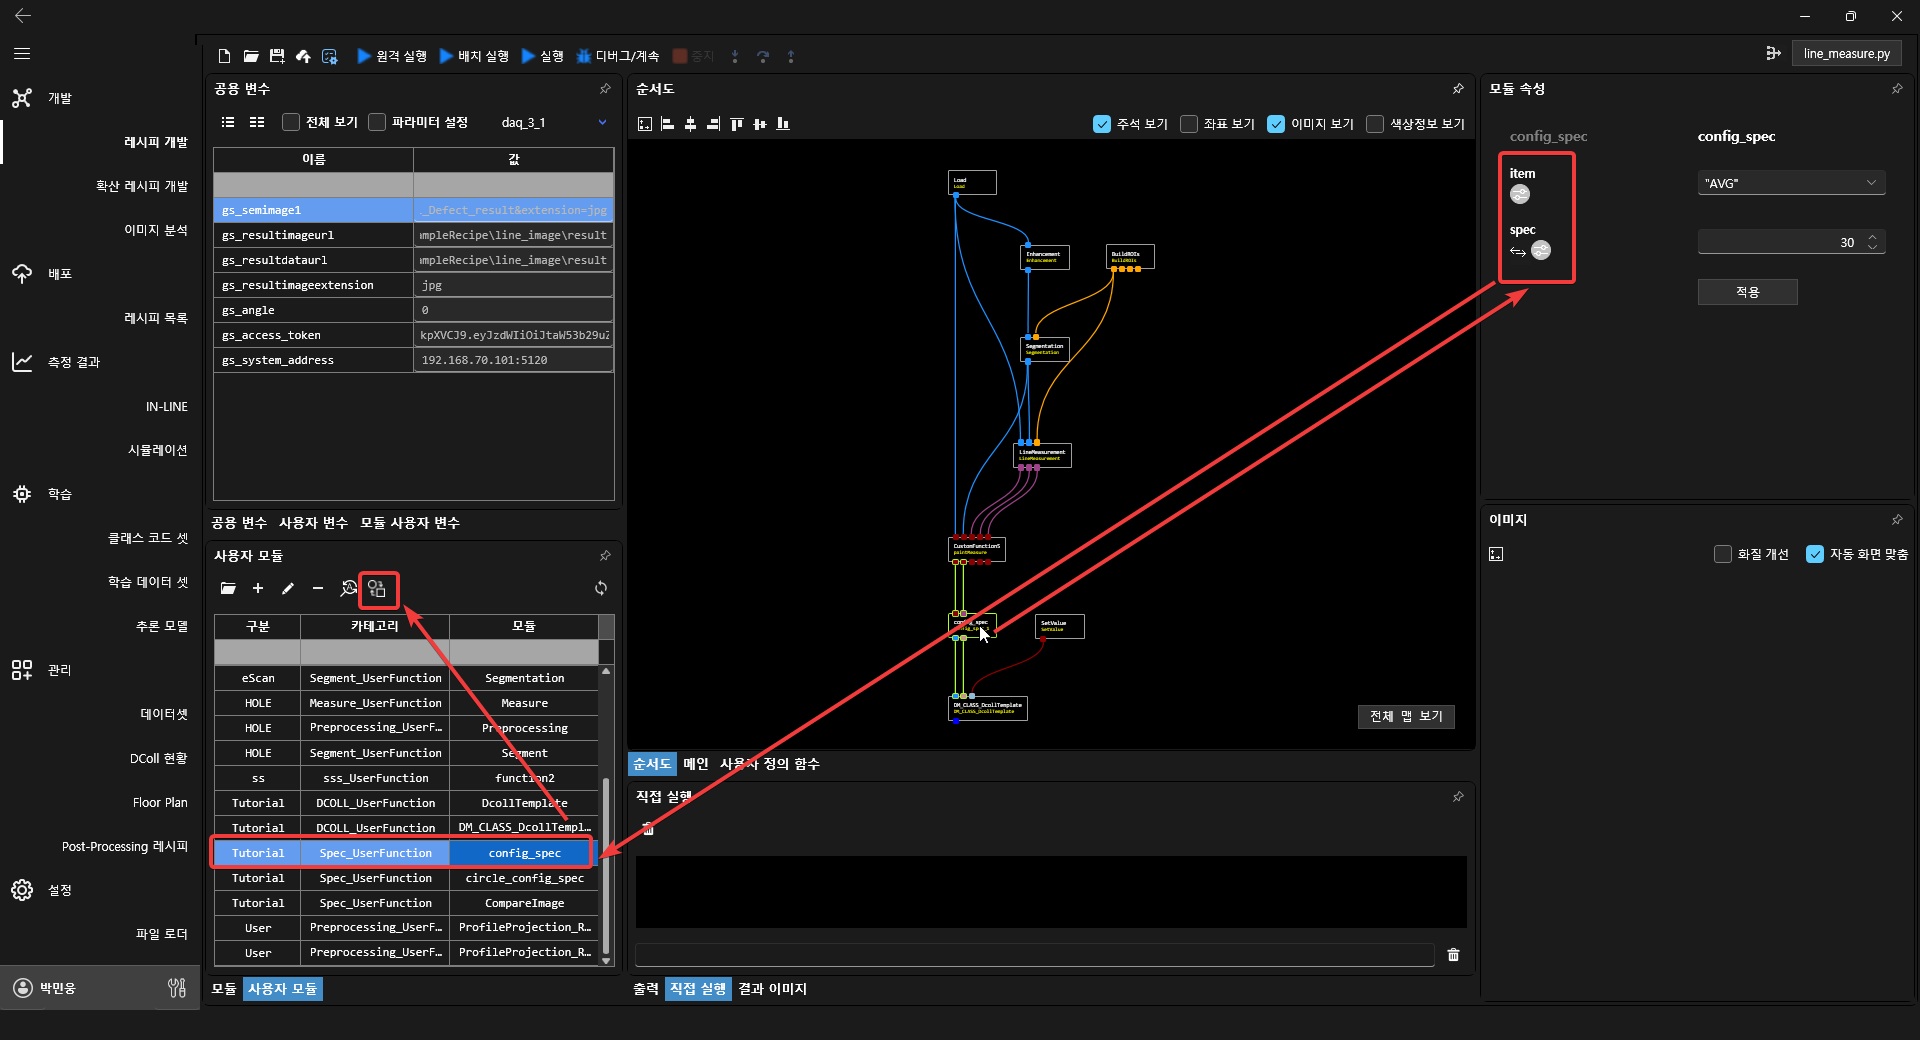This screenshot has width=1920, height=1040.
Task: Switch to the 사용자 정의 함수 tab
Action: click(769, 764)
